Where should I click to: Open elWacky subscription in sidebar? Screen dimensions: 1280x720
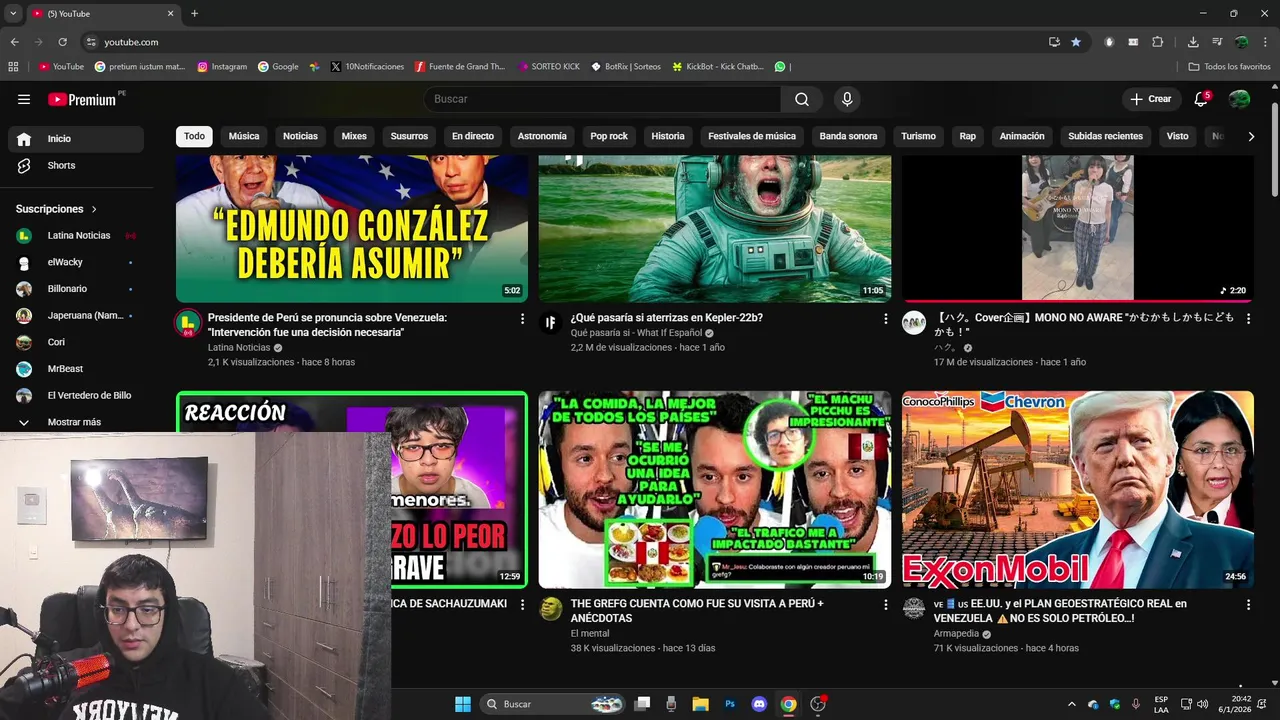click(76, 262)
